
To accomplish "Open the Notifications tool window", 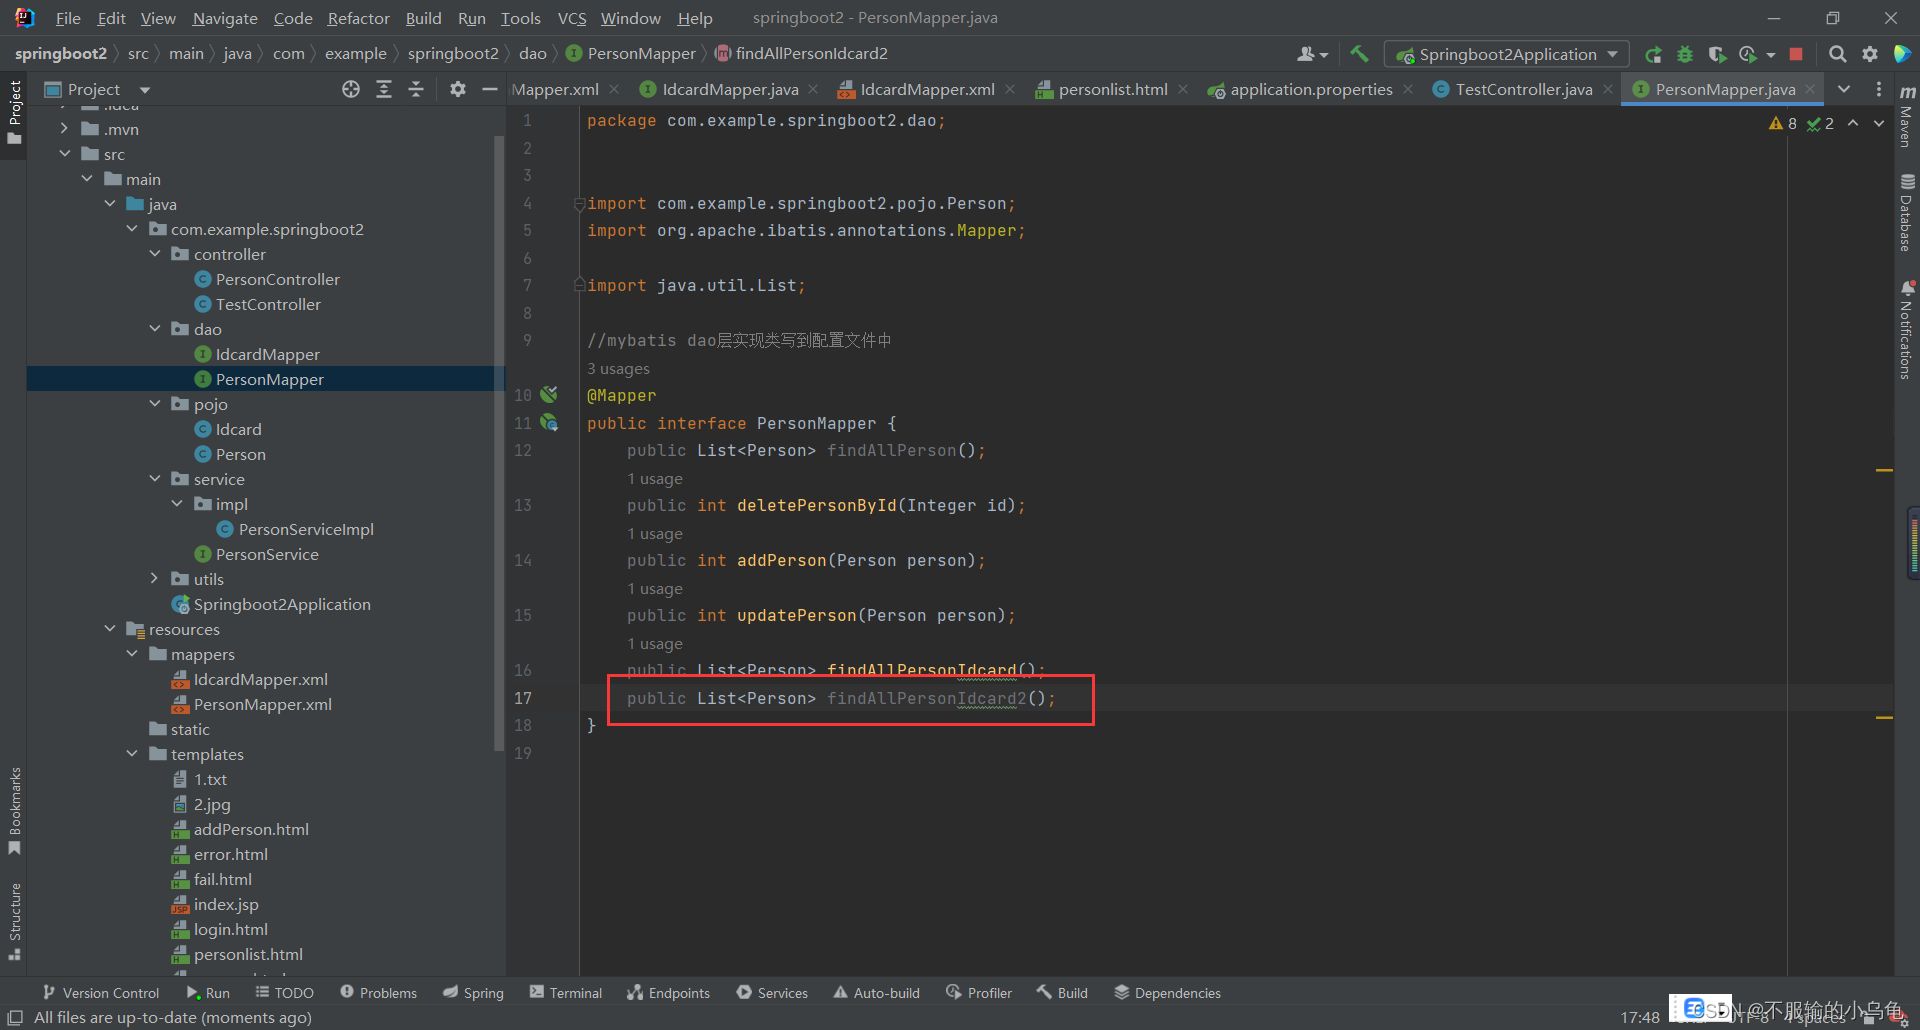I will tap(1907, 330).
